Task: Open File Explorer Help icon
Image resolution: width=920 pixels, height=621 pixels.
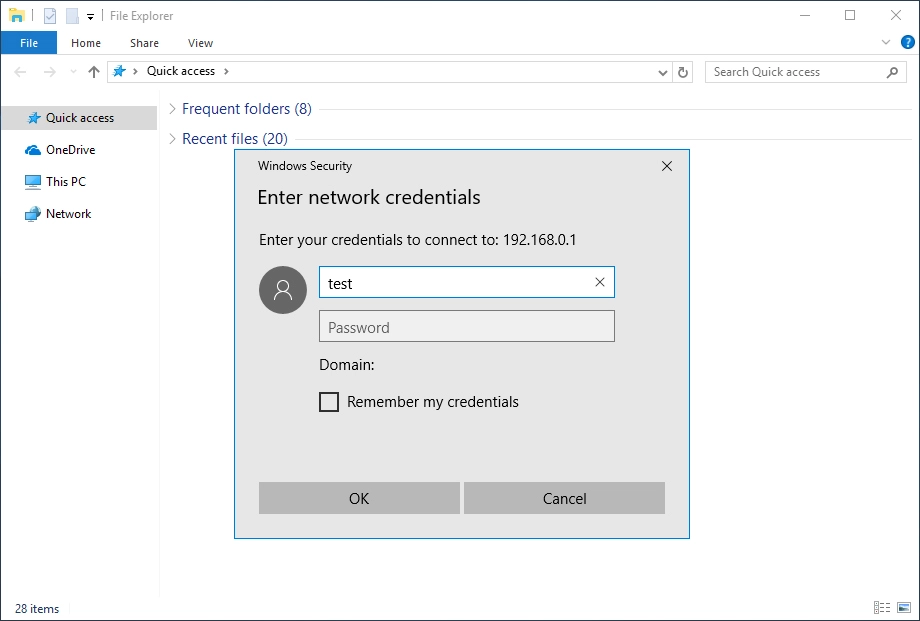Action: (x=907, y=42)
